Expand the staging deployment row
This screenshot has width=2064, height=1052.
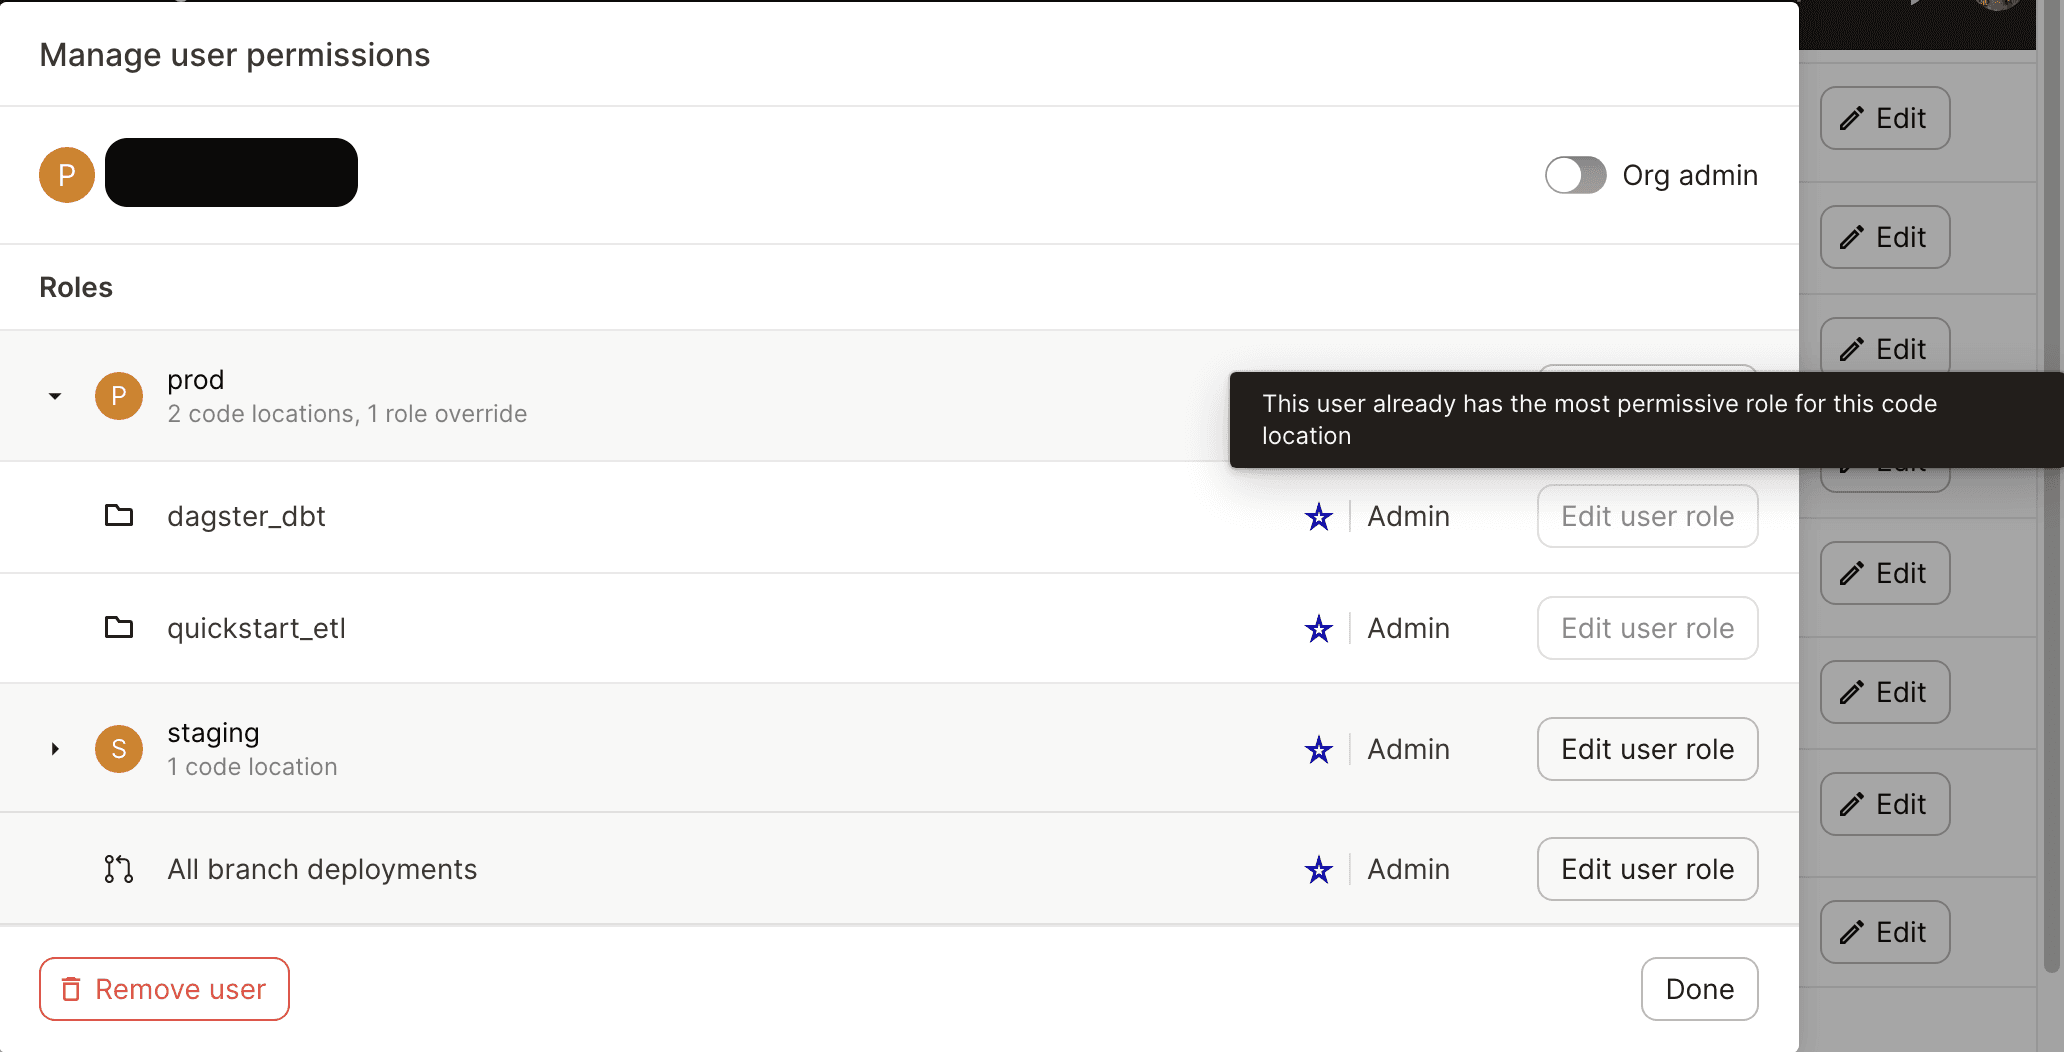[55, 749]
